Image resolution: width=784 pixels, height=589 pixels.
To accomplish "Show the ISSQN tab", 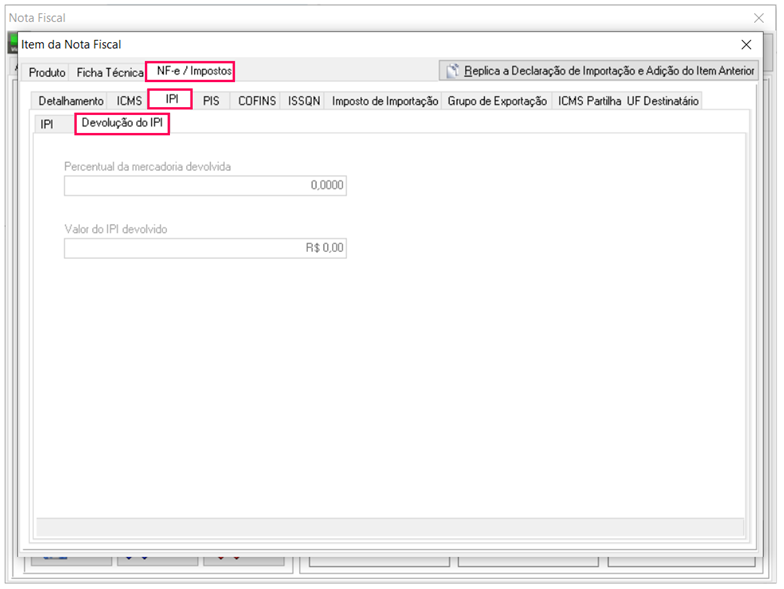I will (x=304, y=101).
